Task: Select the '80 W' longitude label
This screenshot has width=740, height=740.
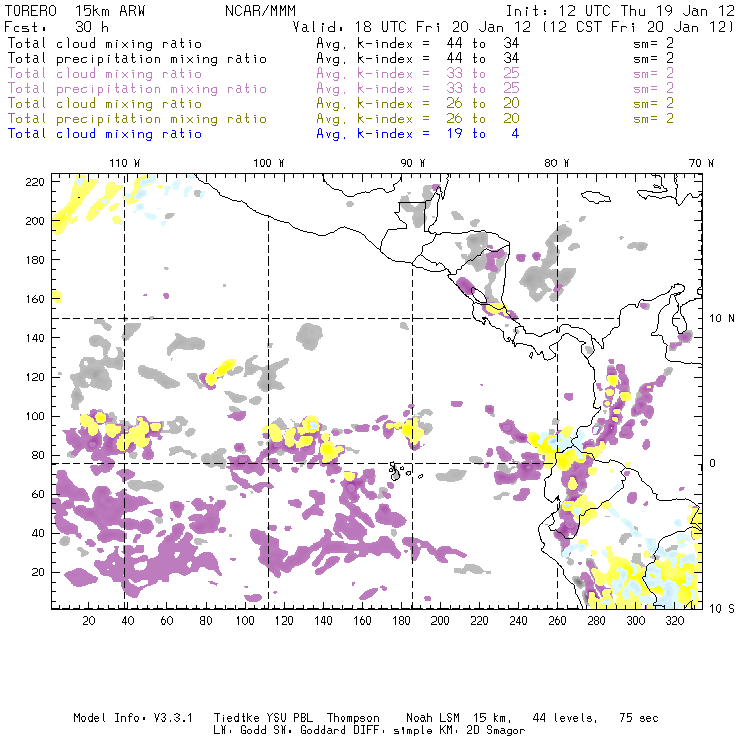Action: point(557,163)
